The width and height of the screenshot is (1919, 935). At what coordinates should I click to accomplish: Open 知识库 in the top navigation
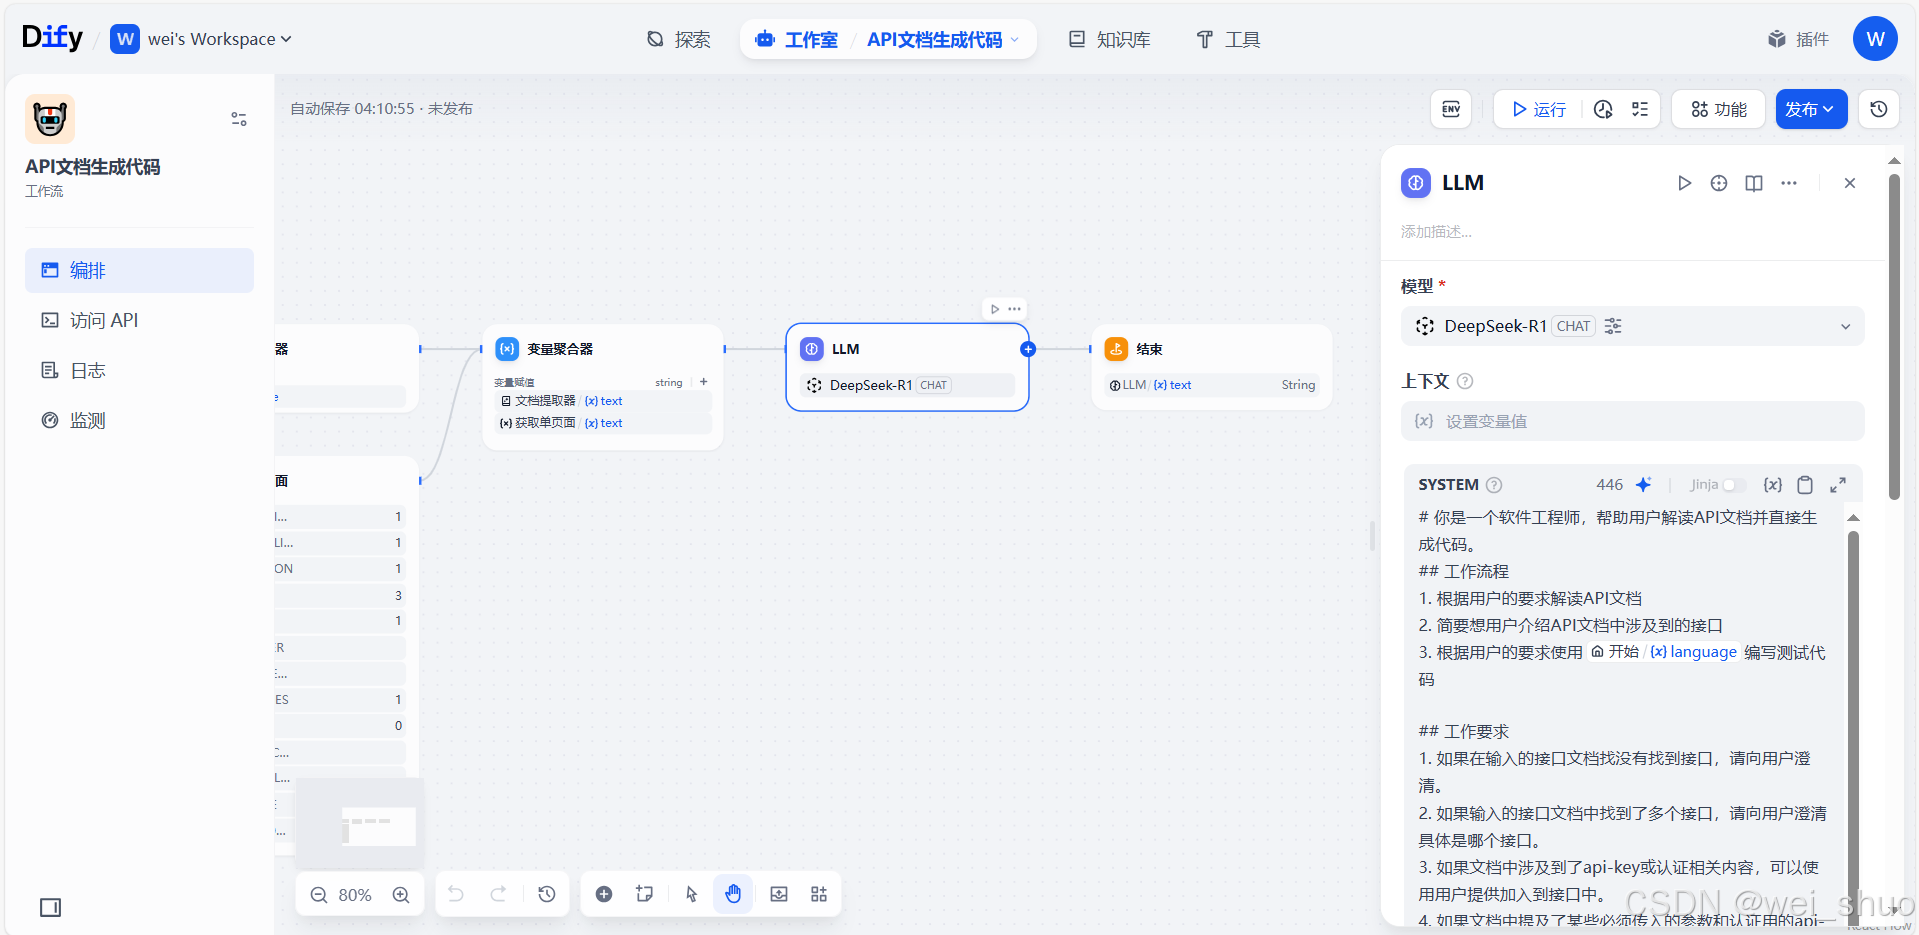tap(1109, 39)
